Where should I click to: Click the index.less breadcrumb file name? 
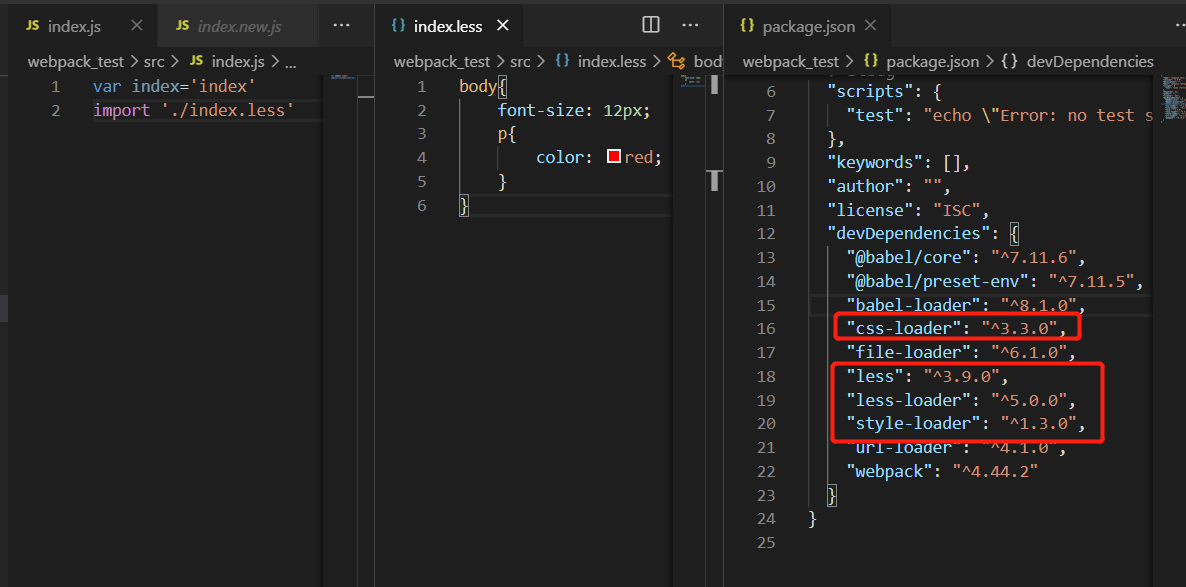pyautogui.click(x=612, y=61)
